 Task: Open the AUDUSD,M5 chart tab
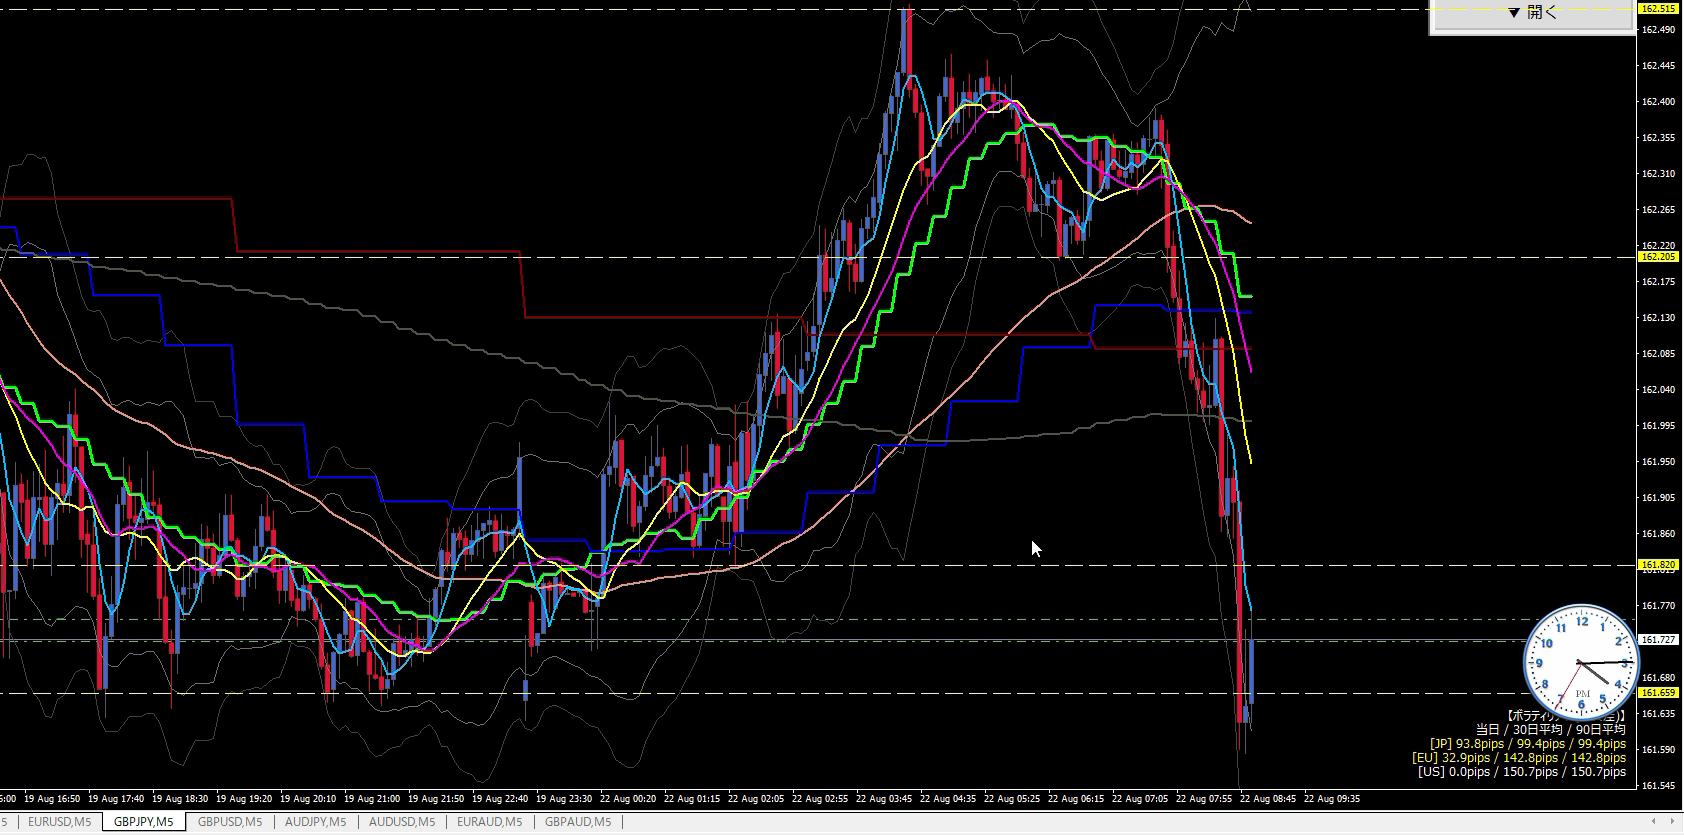401,822
